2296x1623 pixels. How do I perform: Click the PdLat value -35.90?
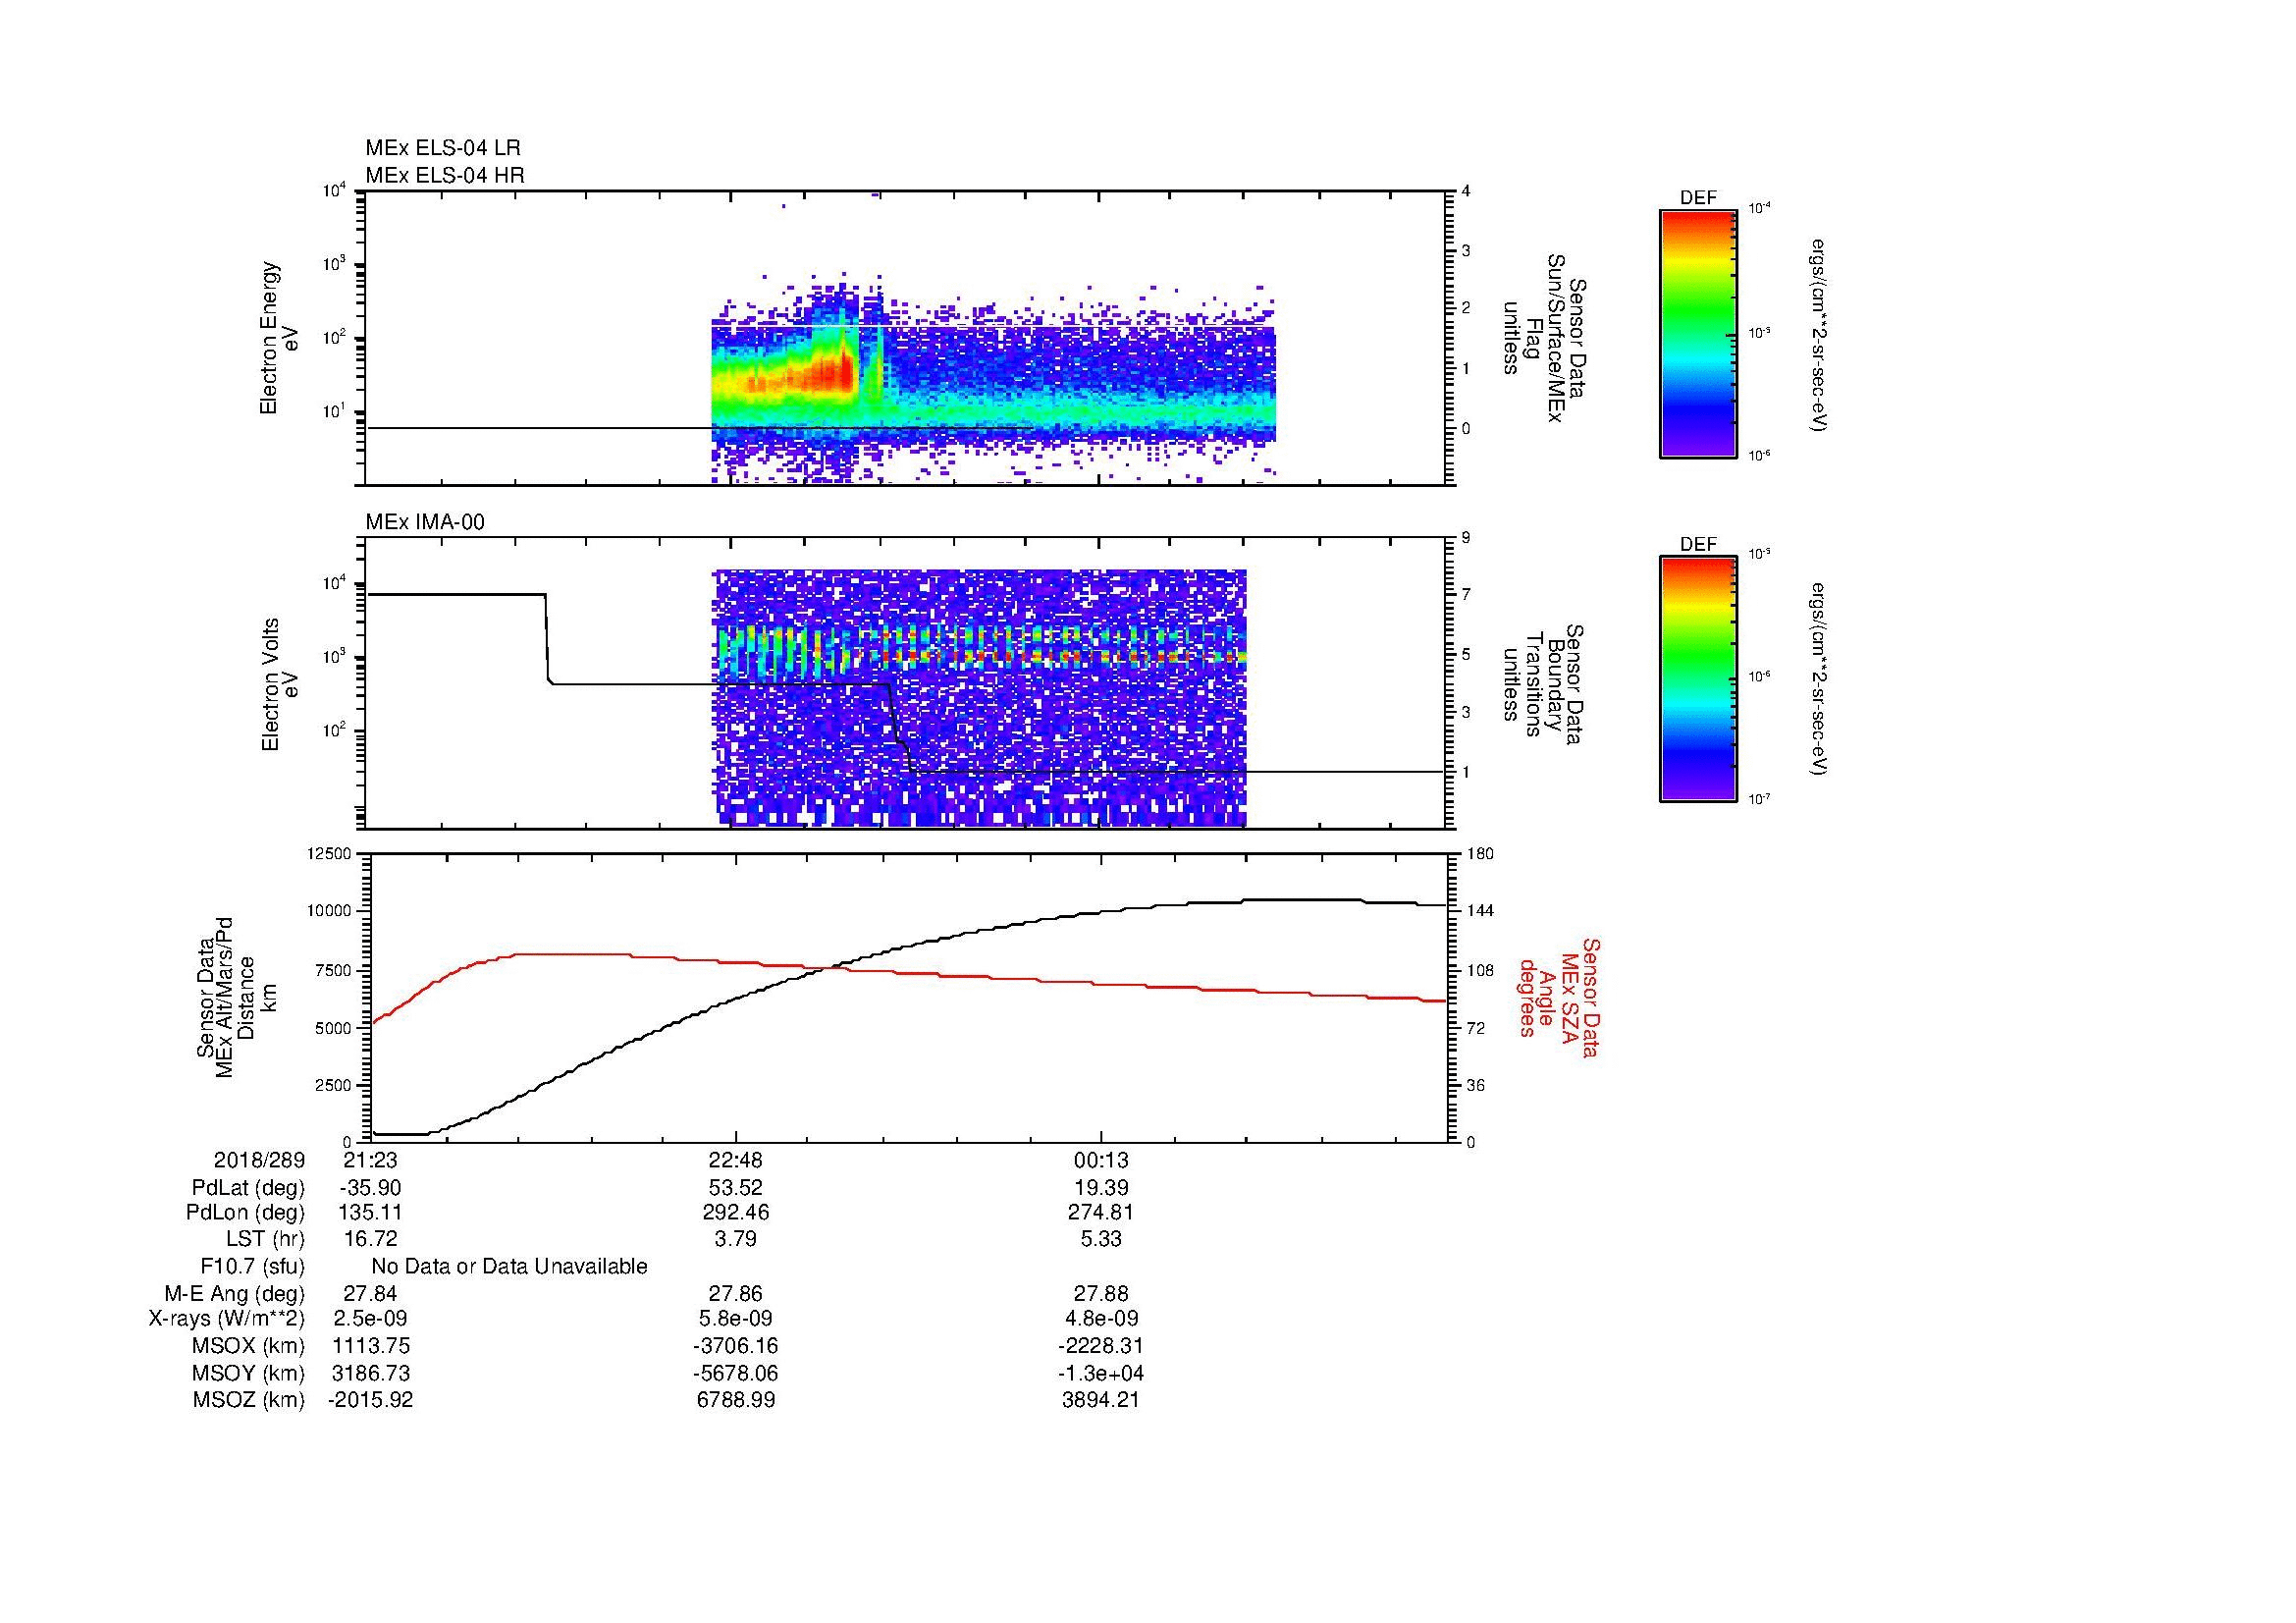(x=370, y=1188)
